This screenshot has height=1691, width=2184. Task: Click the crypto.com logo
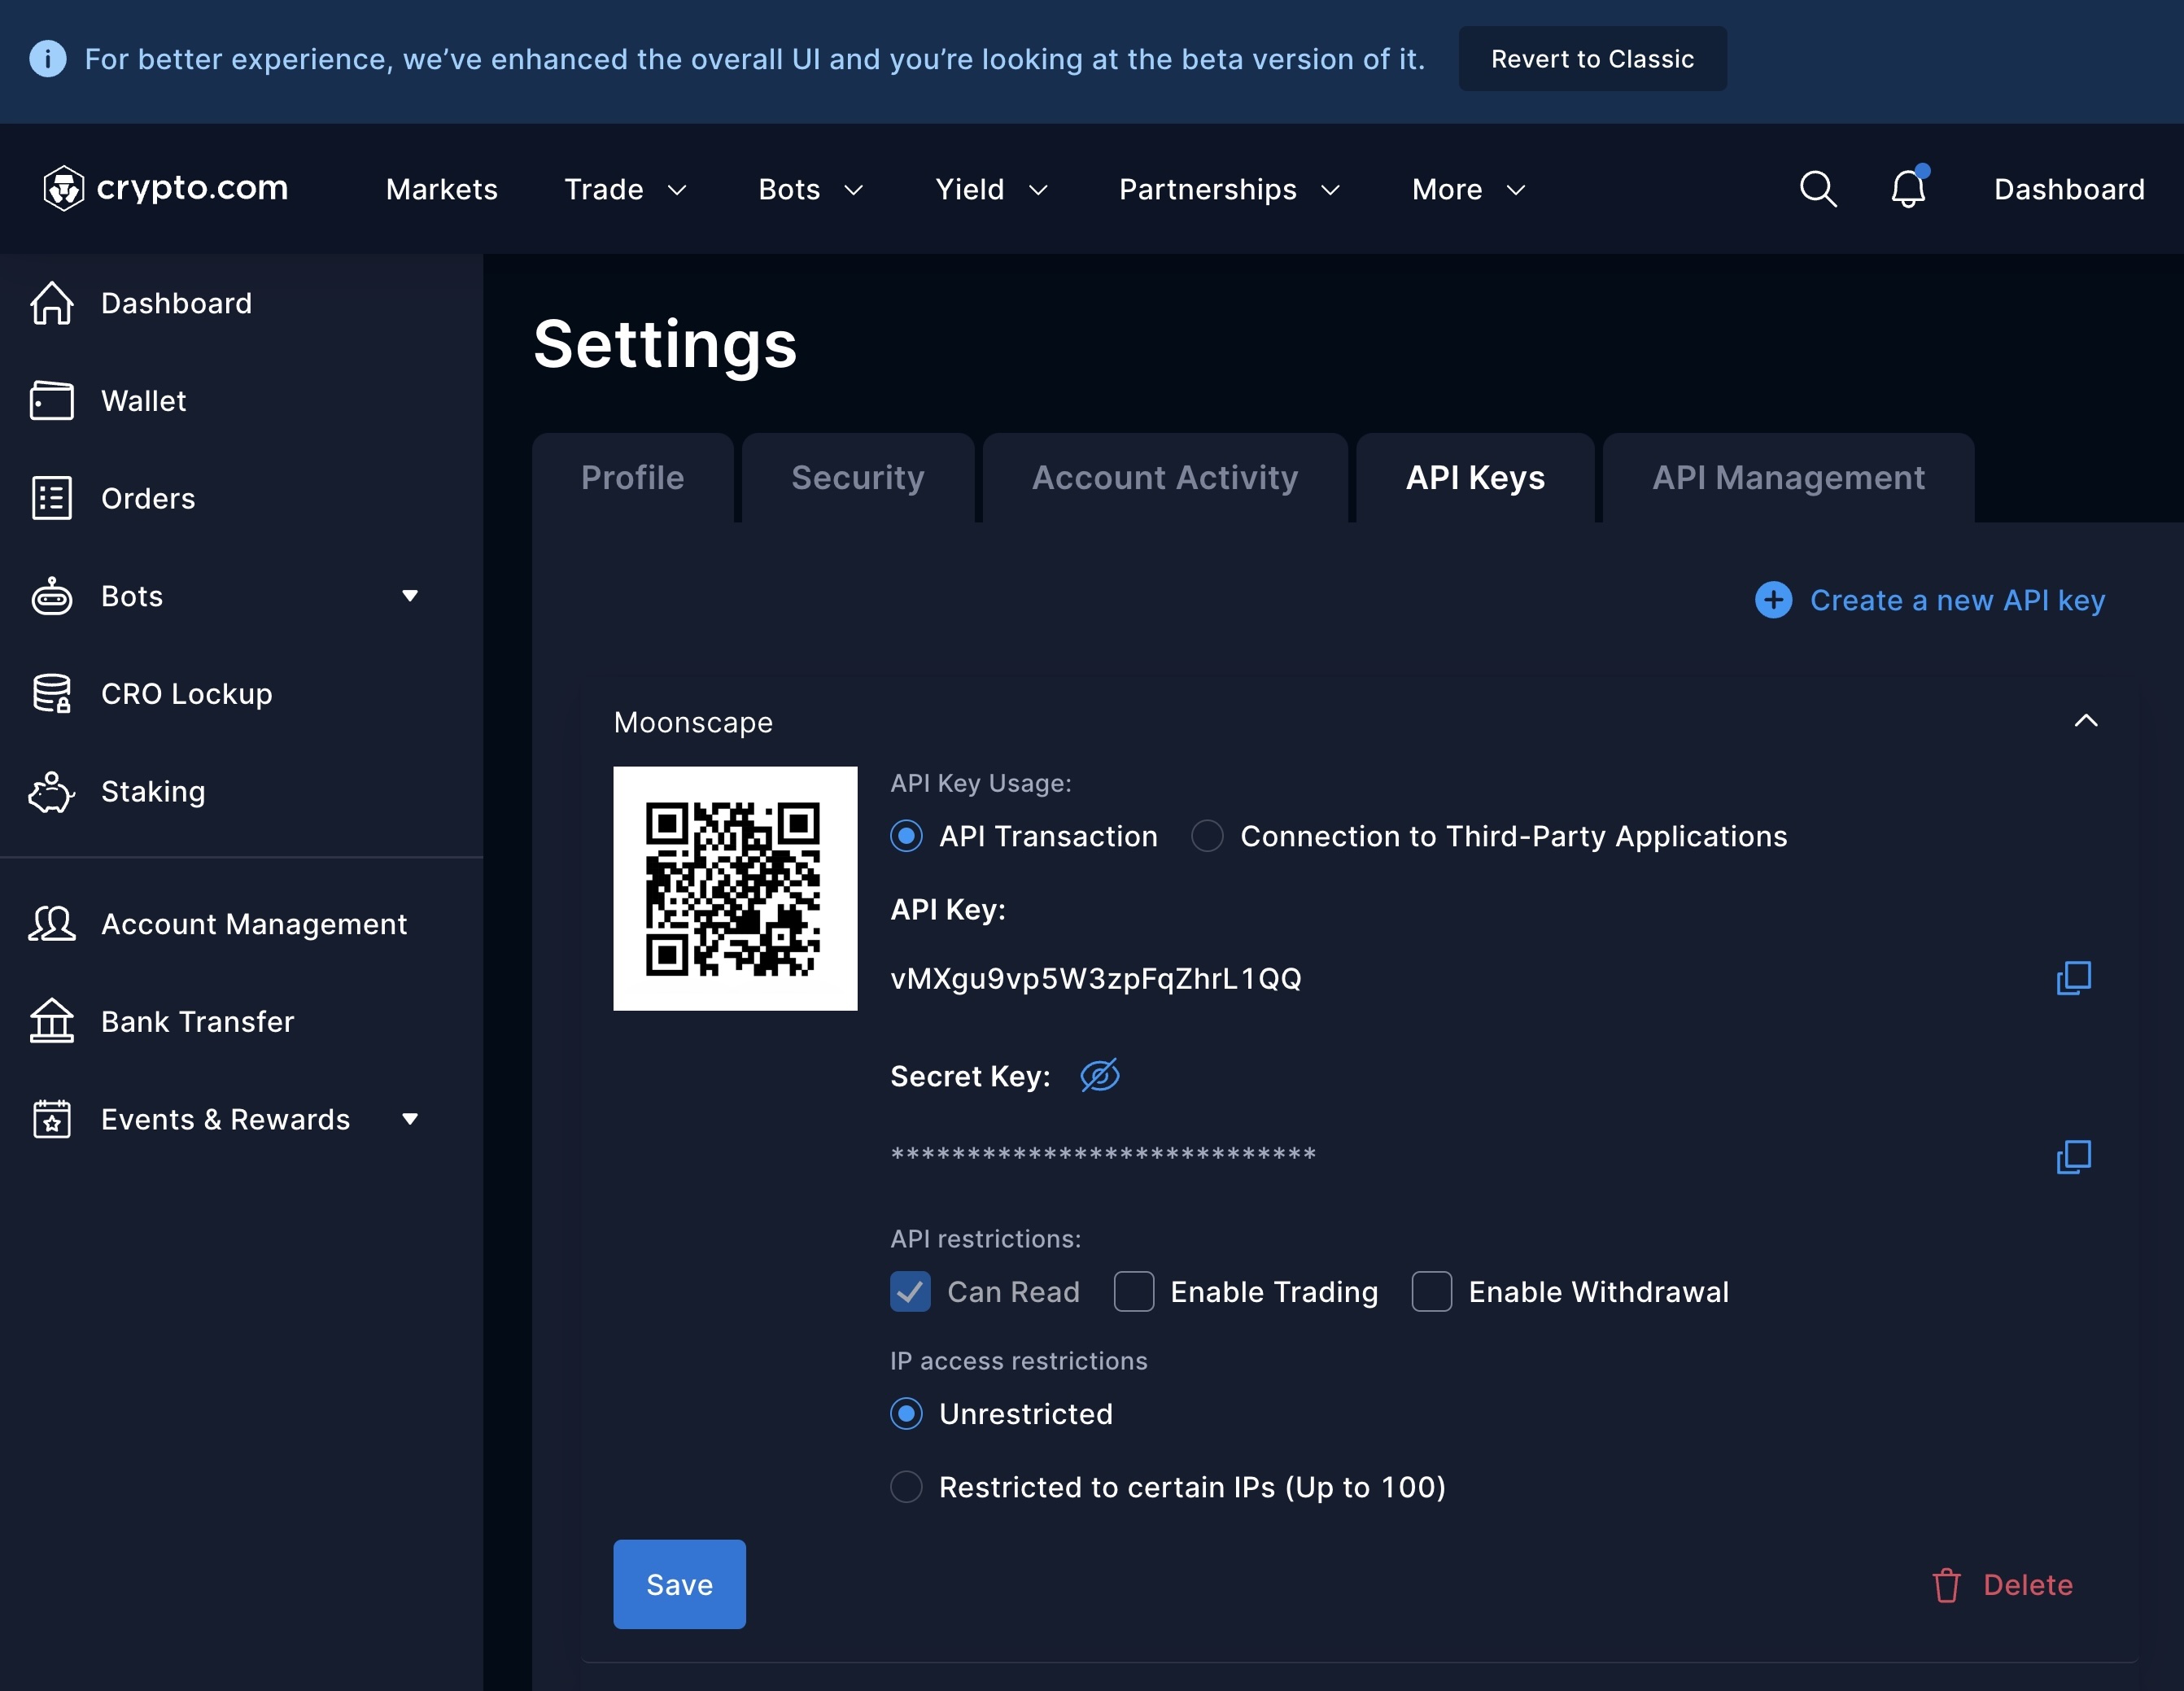click(165, 188)
